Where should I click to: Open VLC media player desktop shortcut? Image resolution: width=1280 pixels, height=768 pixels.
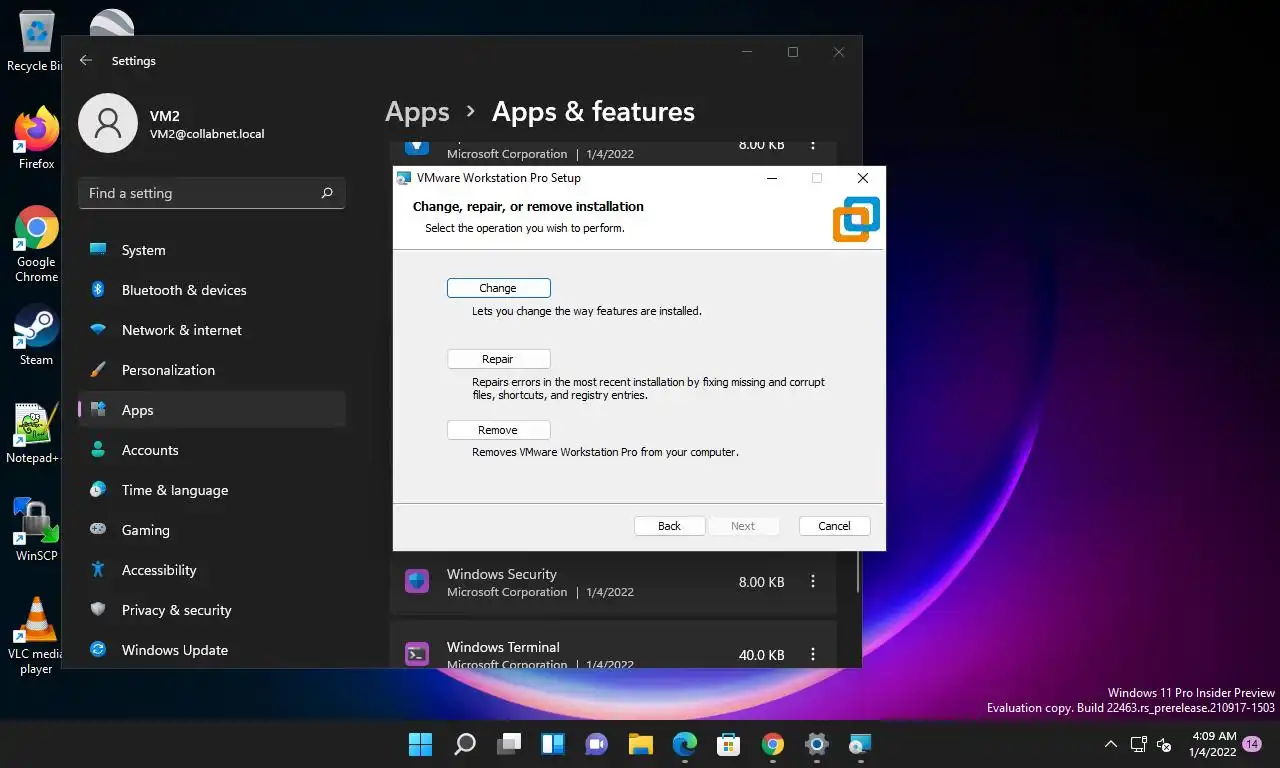(36, 636)
